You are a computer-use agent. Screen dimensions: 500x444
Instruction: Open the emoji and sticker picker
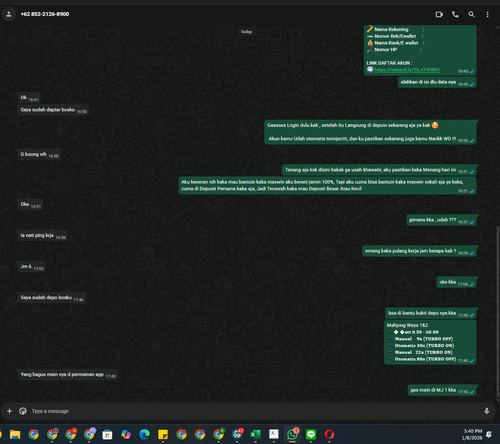(x=23, y=411)
